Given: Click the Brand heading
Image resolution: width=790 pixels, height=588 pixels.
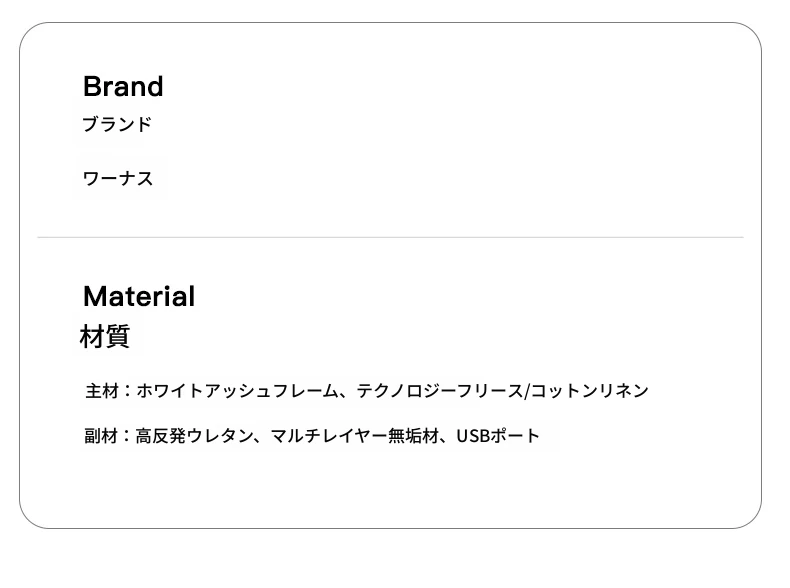Looking at the screenshot, I should tap(123, 86).
